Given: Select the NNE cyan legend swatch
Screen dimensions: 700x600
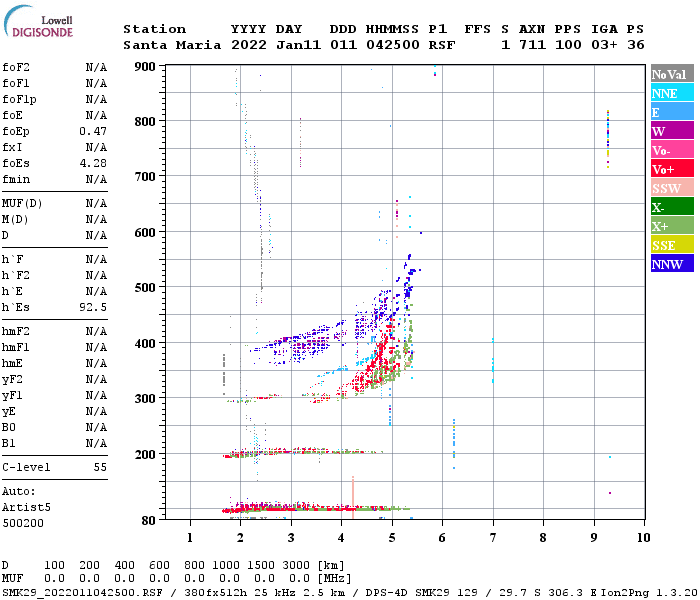Looking at the screenshot, I should [x=672, y=93].
